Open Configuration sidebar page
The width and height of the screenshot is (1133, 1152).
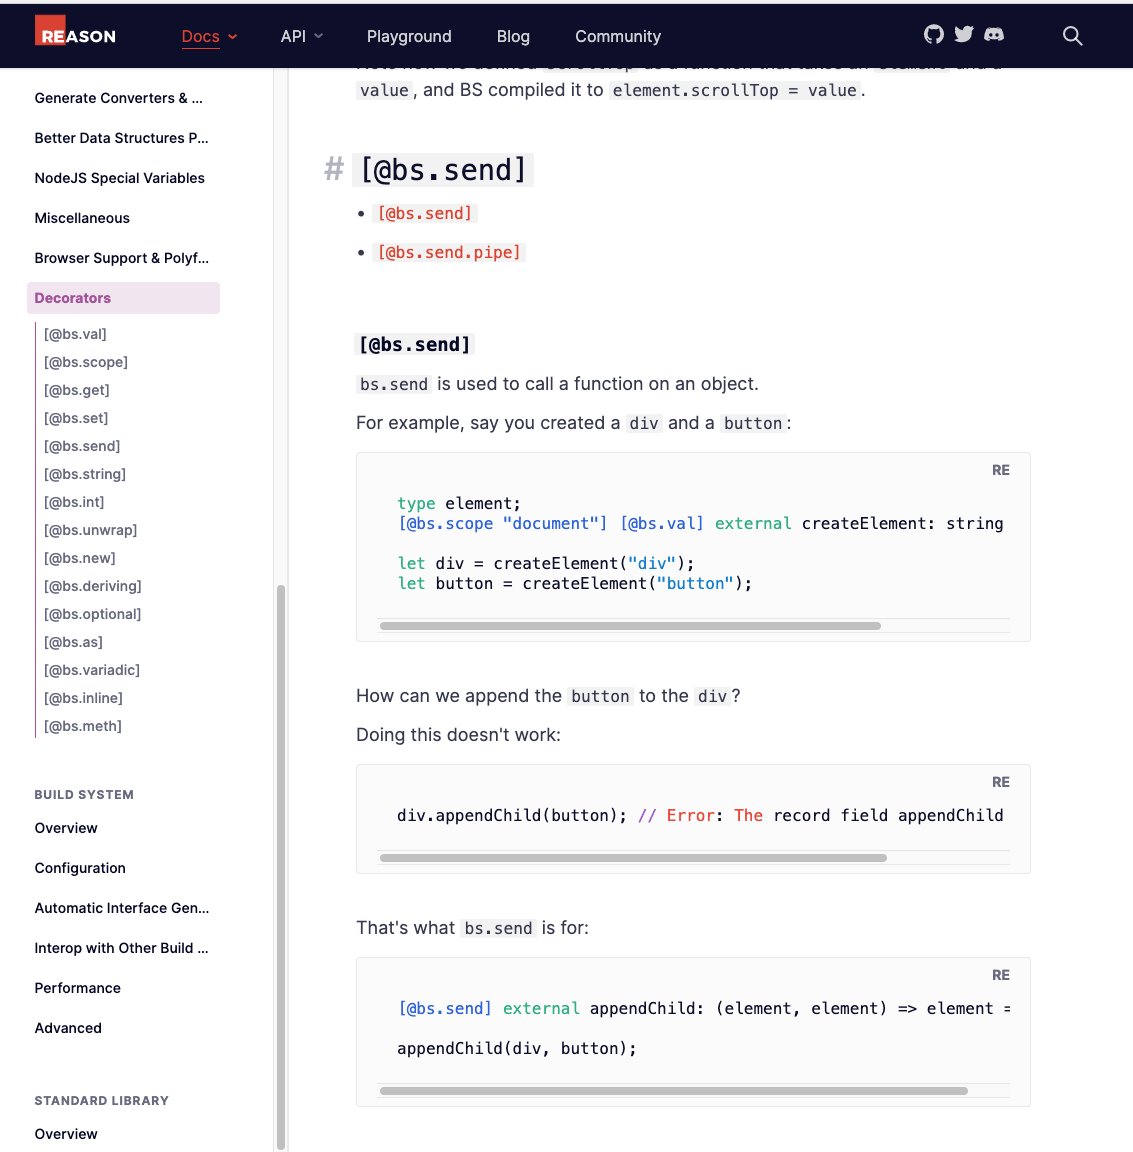click(x=80, y=868)
